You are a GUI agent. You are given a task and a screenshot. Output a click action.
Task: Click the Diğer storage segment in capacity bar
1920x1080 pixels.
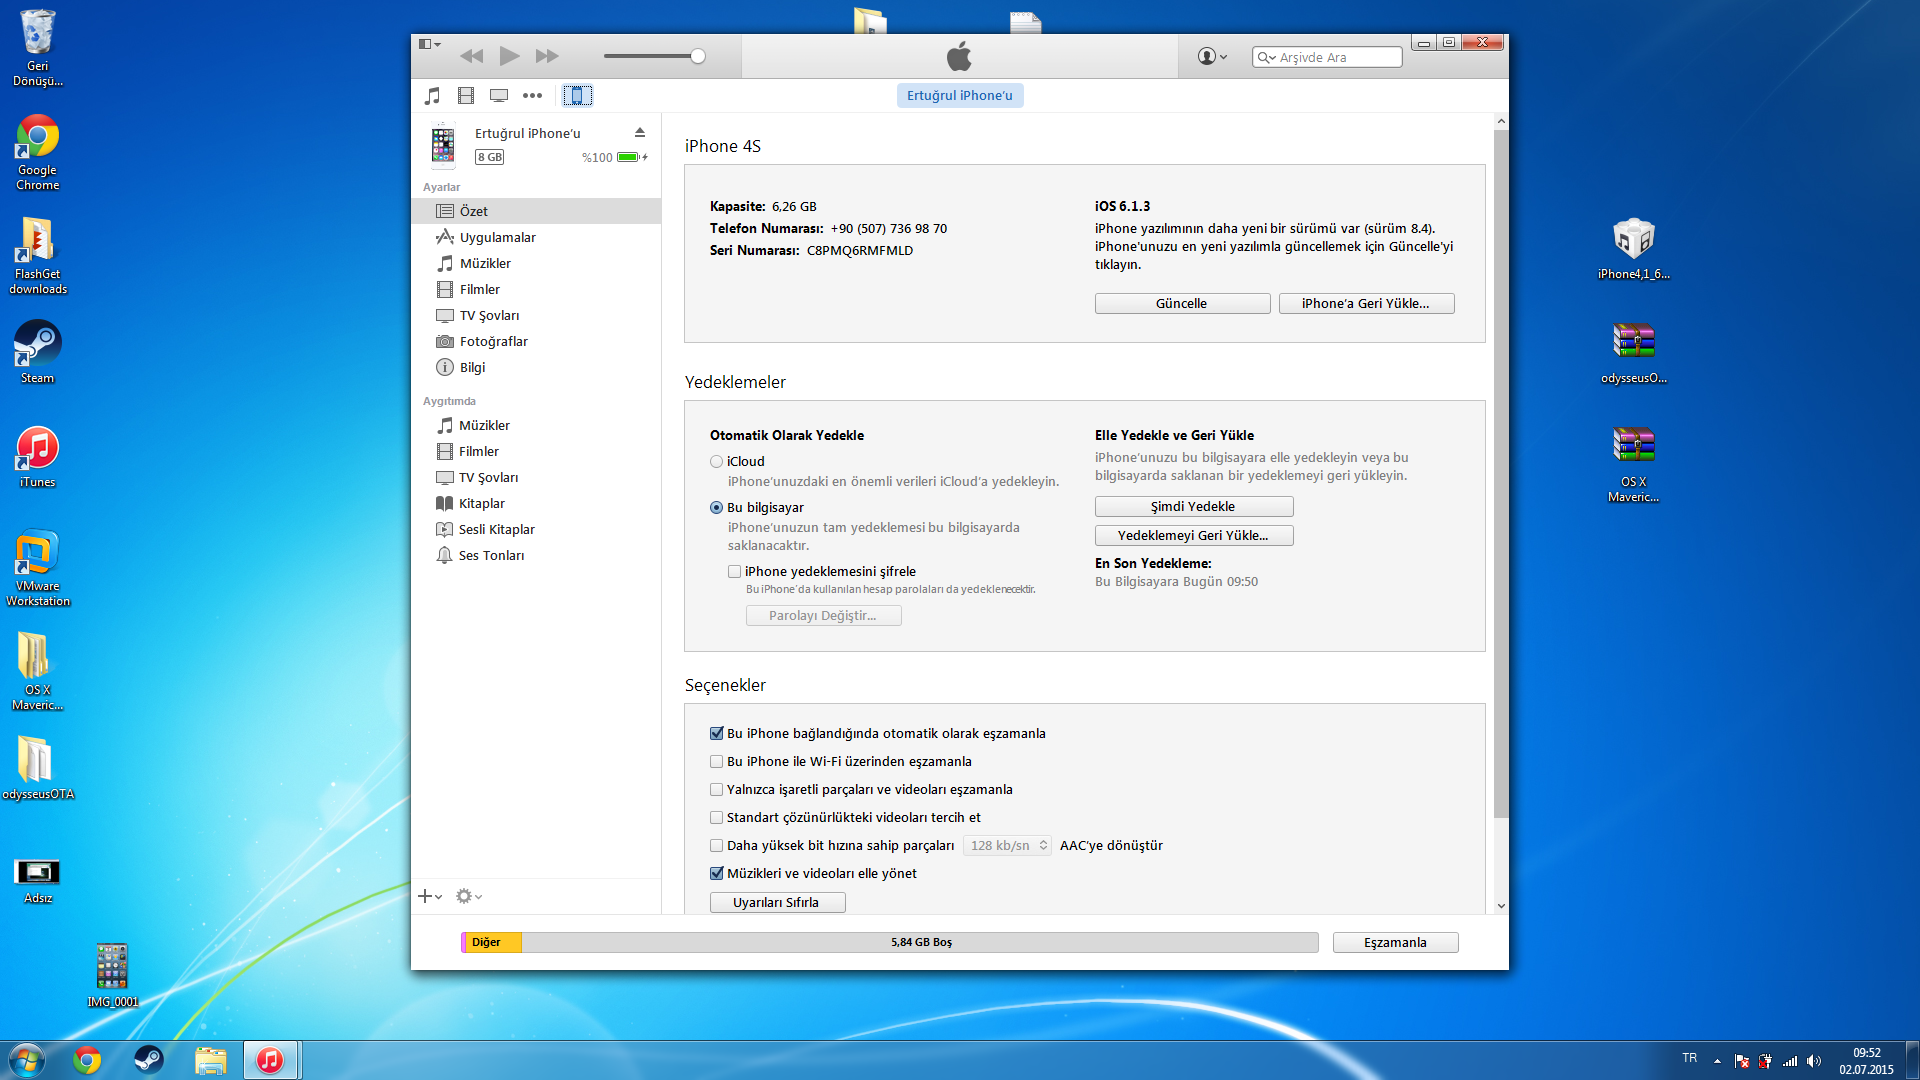[491, 943]
